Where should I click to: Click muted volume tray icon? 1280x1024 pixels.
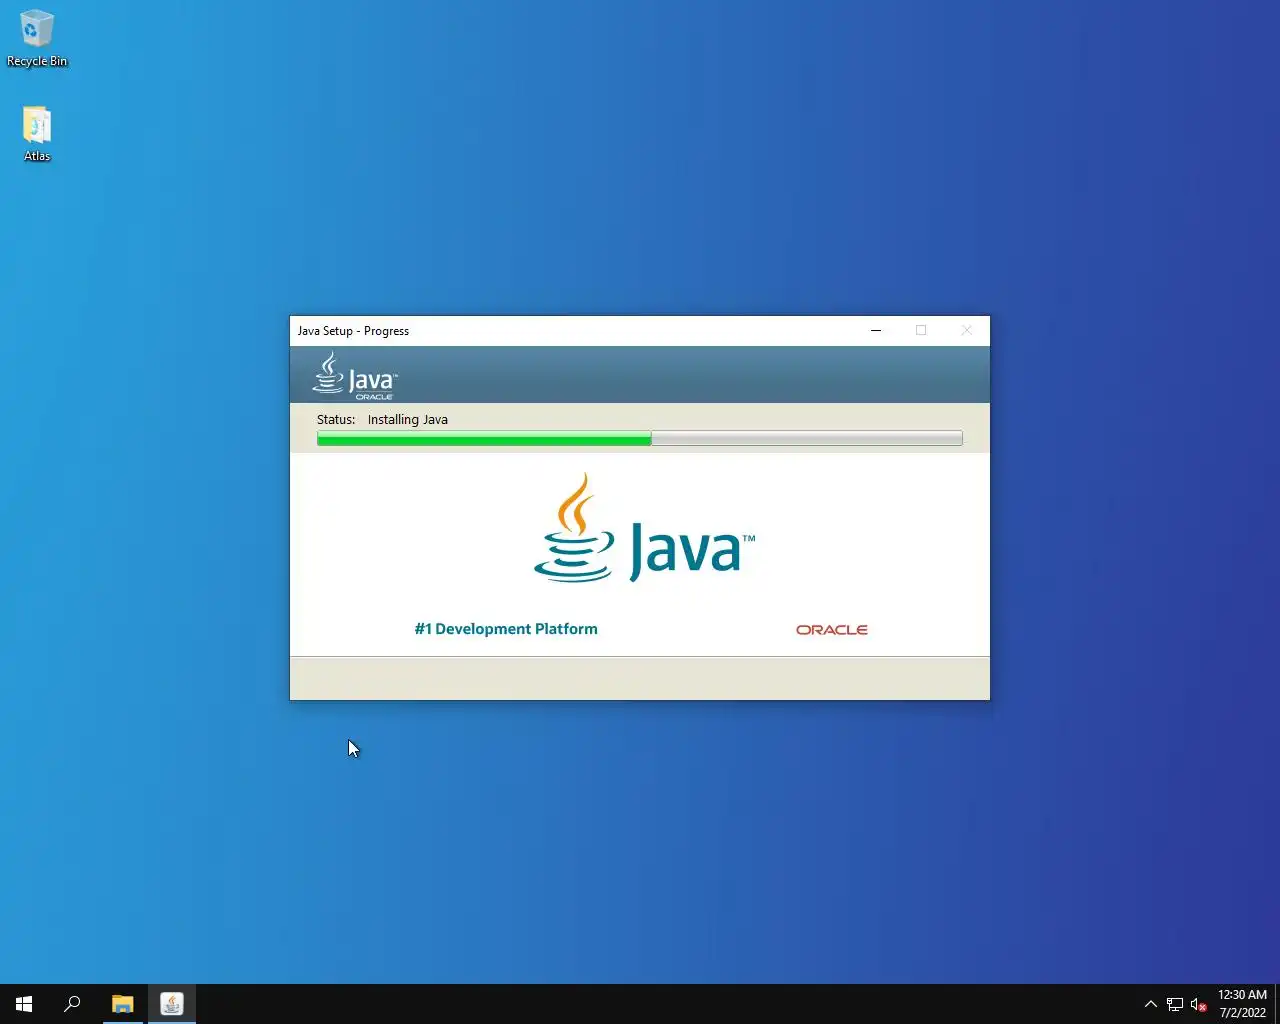click(x=1198, y=1004)
